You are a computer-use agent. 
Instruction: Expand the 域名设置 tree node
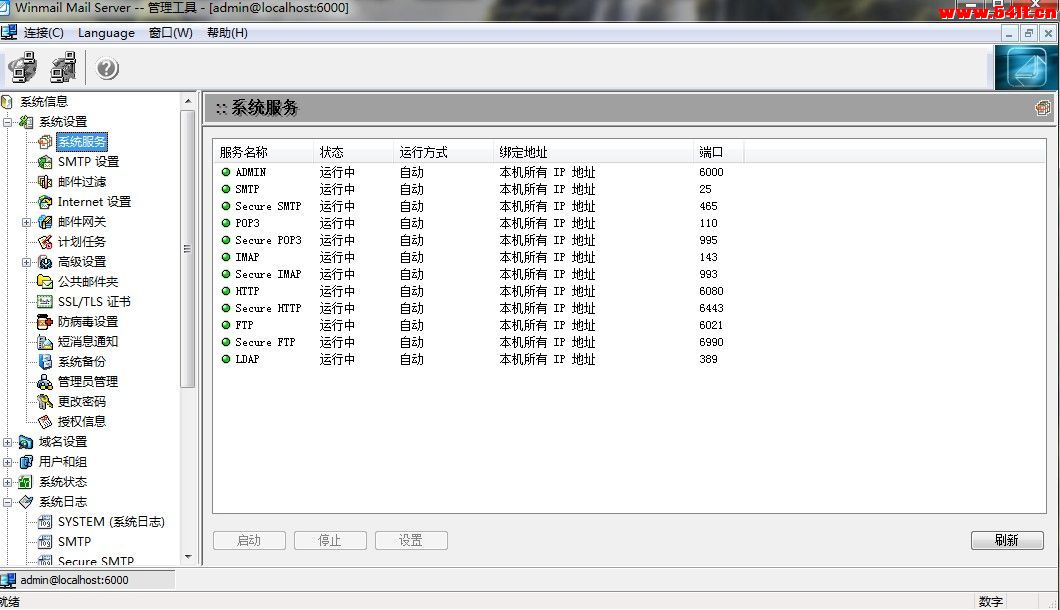(7, 442)
